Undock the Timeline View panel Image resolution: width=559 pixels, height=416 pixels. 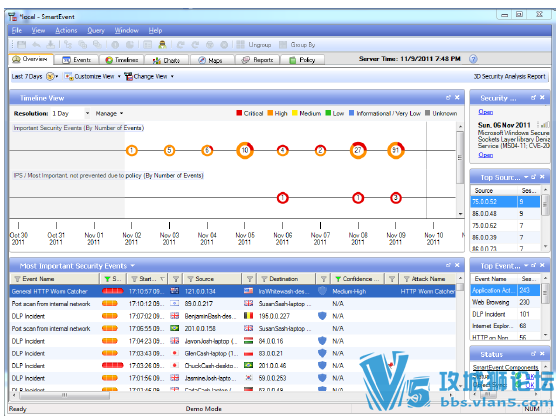(448, 97)
